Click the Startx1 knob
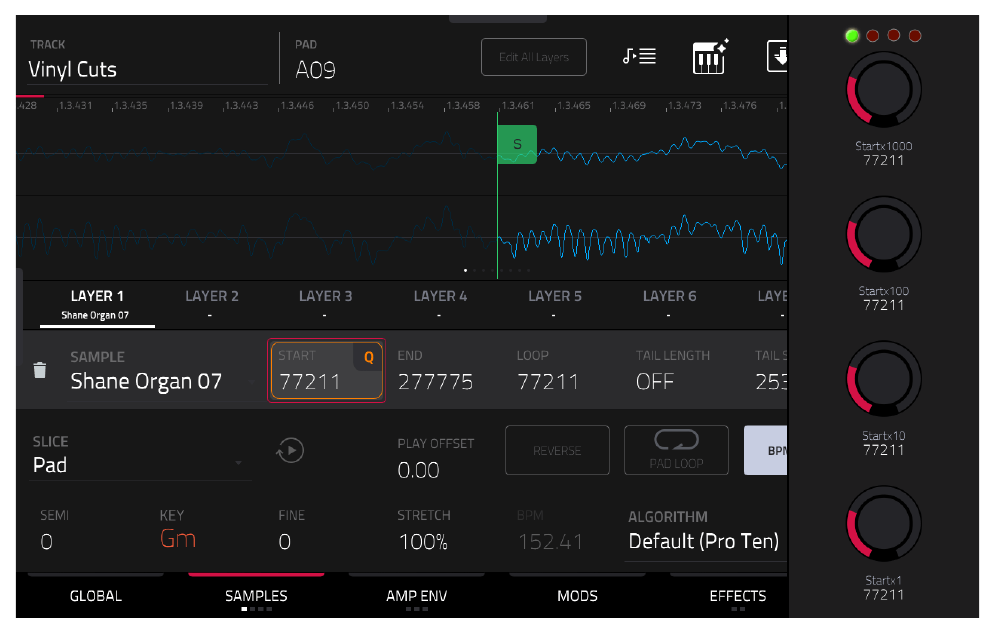Image resolution: width=996 pixels, height=634 pixels. click(x=884, y=524)
